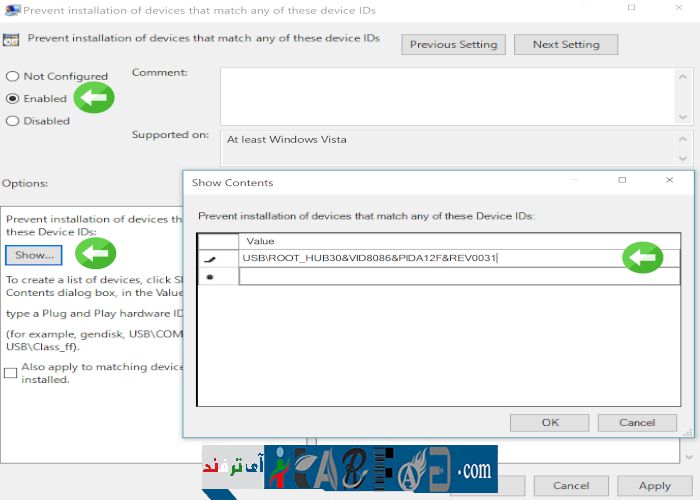Viewport: 700px width, 500px height.
Task: Go to Previous Setting
Action: [x=453, y=45]
